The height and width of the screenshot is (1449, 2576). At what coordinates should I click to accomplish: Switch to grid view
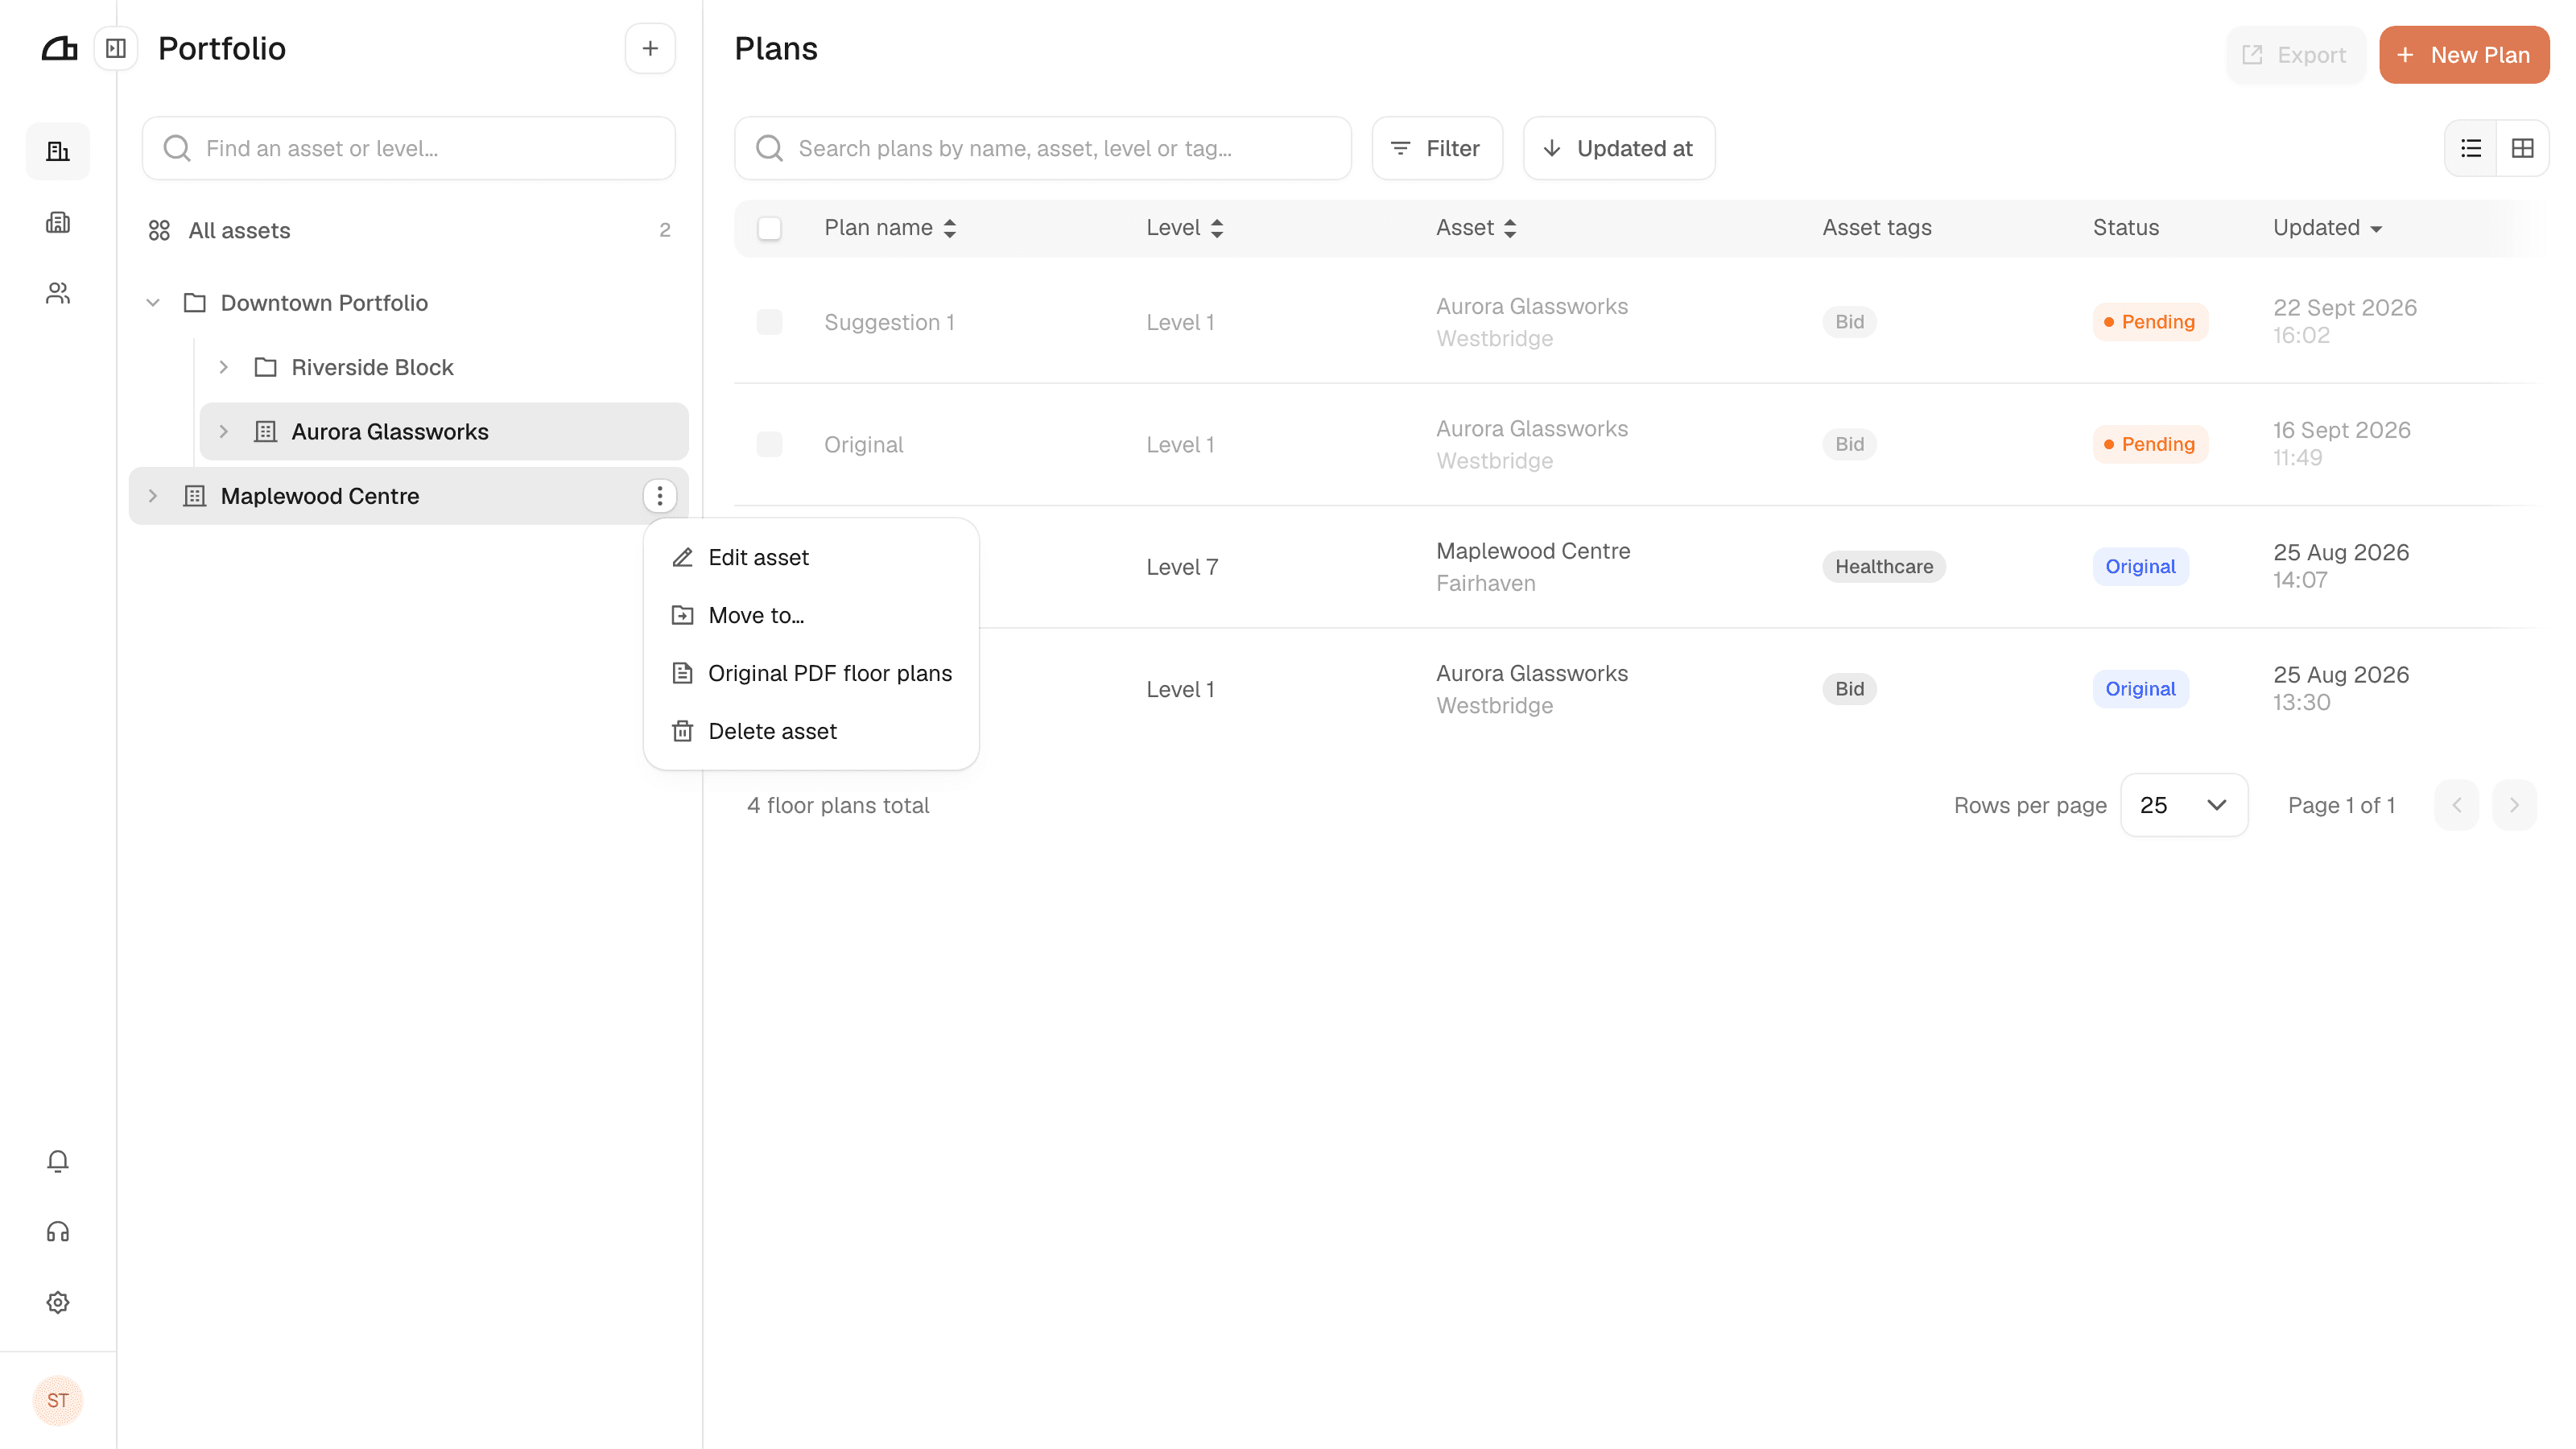pos(2523,148)
